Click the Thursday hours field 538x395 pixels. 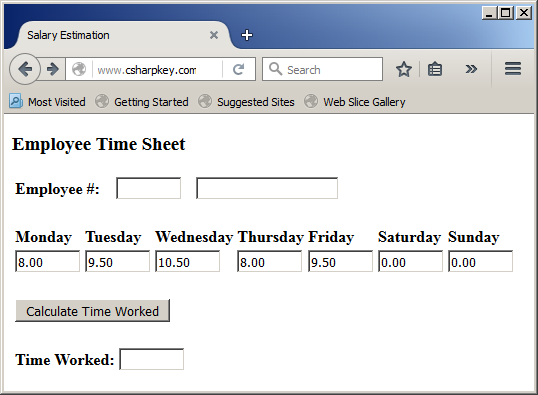coord(269,261)
